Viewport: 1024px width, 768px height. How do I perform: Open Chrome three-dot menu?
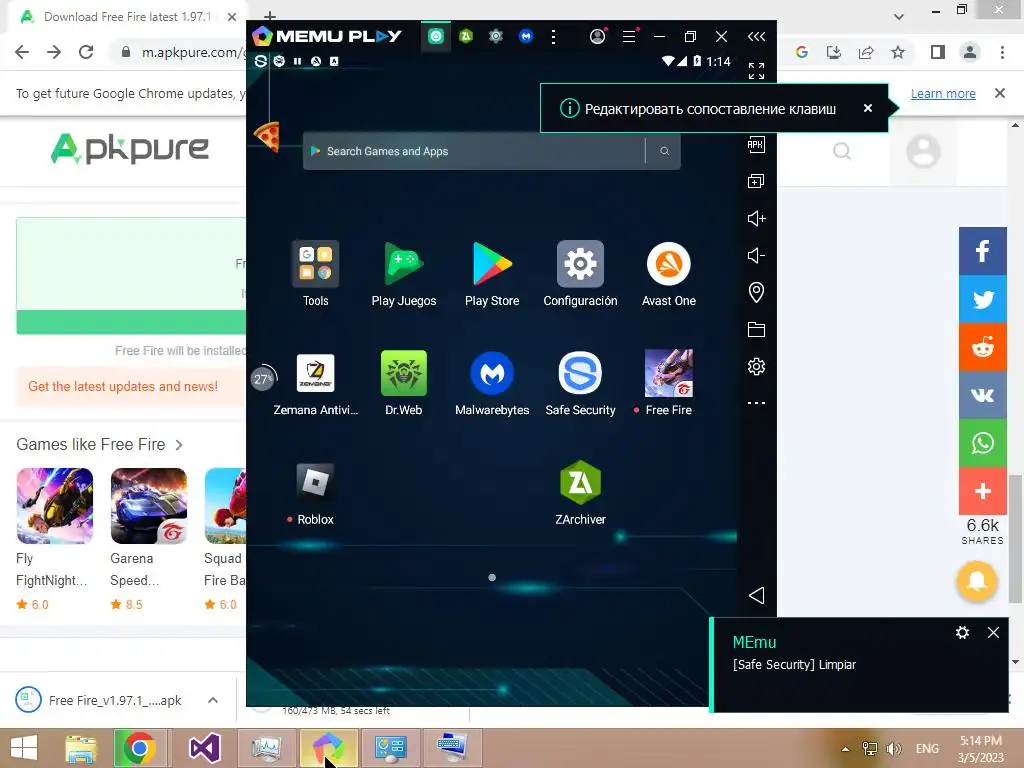coord(1002,52)
